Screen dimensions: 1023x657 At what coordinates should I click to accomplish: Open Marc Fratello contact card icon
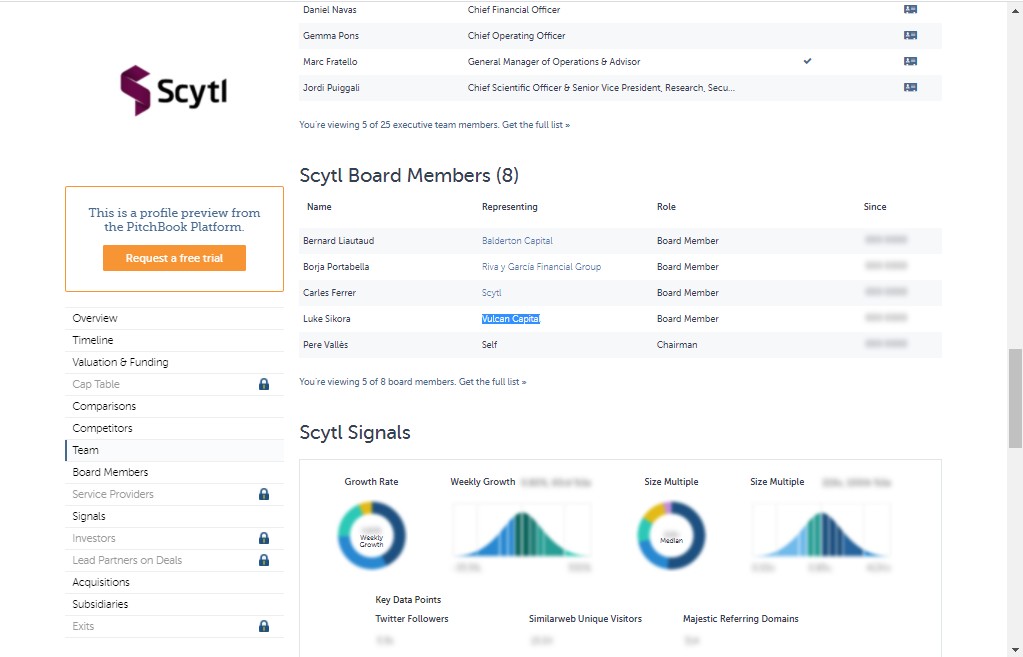tap(910, 61)
